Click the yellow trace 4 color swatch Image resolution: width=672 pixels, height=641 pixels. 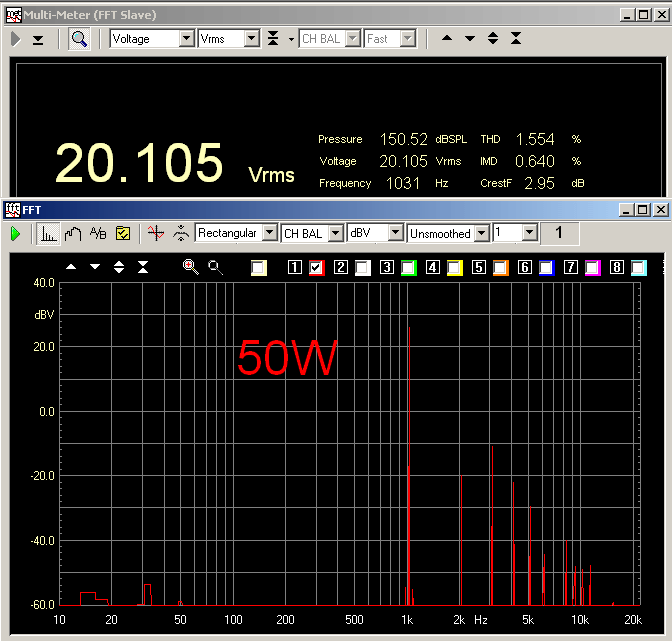(x=454, y=268)
